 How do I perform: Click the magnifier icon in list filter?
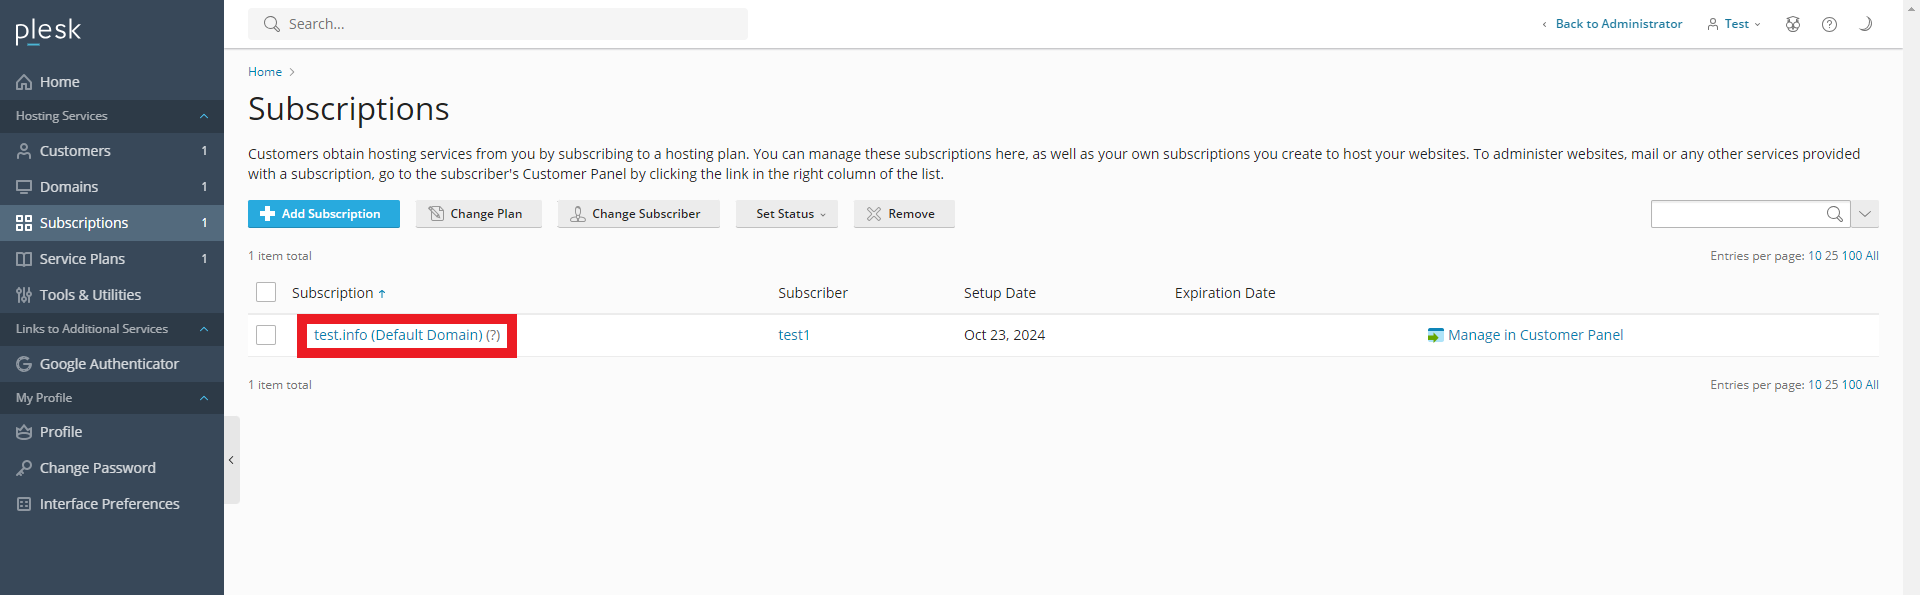1834,214
